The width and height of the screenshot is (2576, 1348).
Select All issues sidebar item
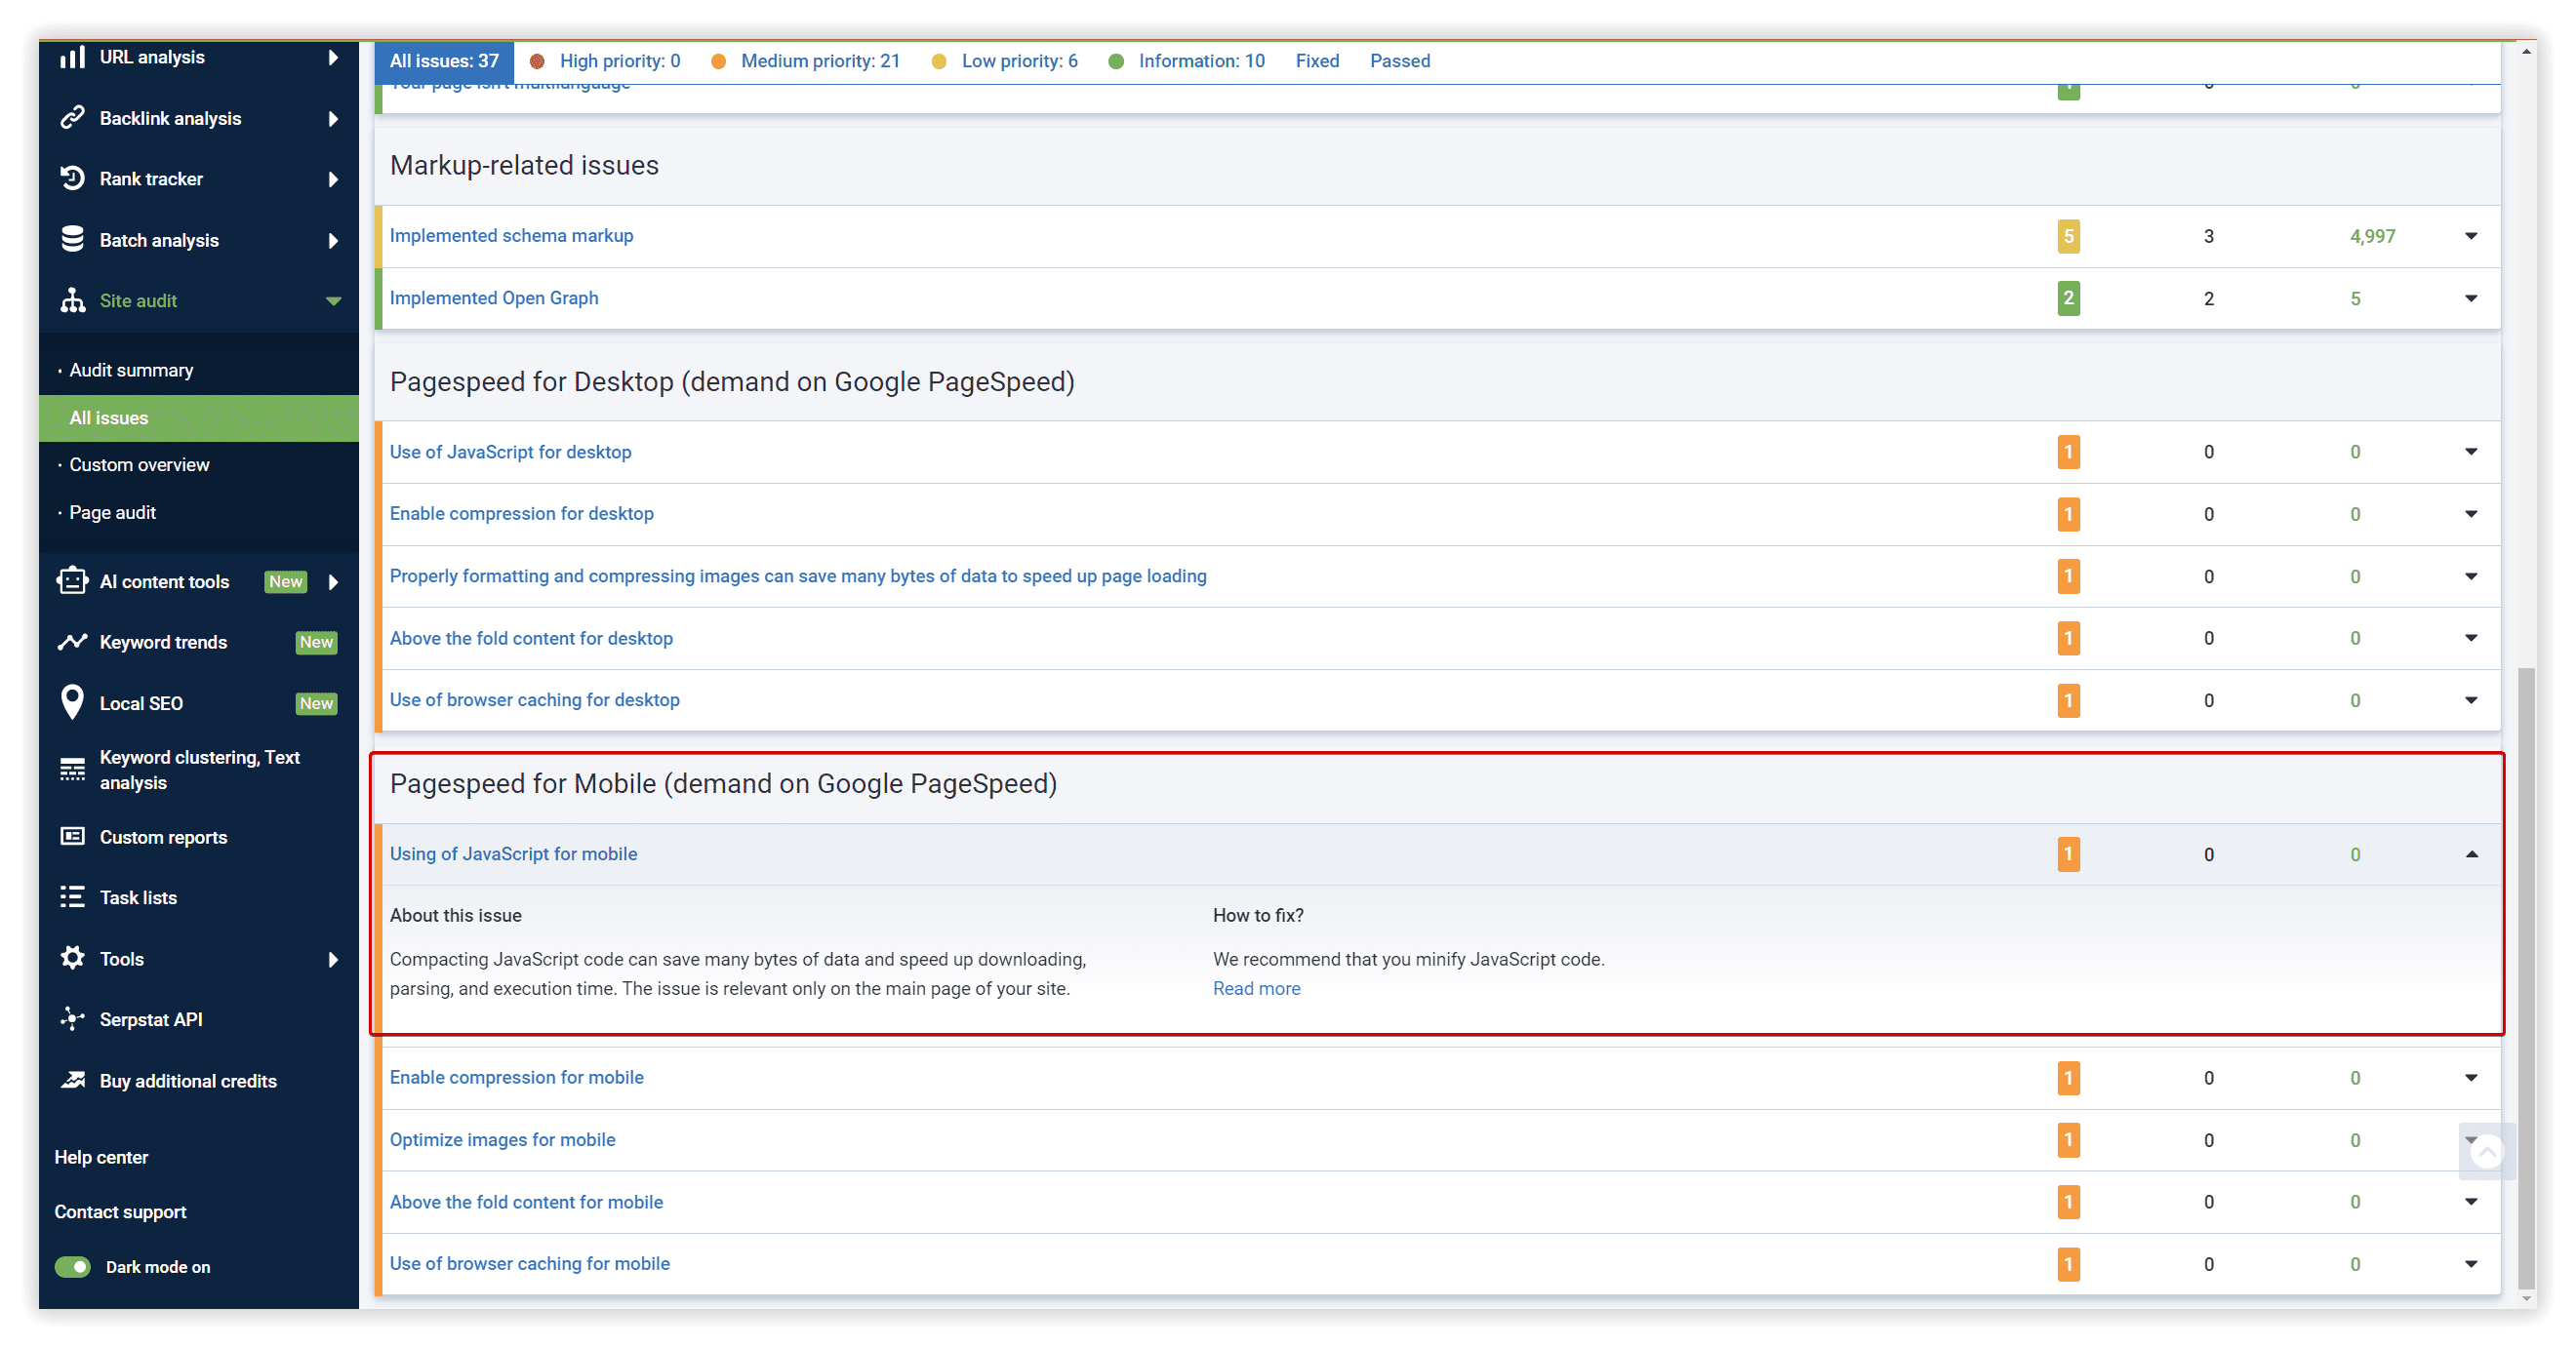(198, 418)
